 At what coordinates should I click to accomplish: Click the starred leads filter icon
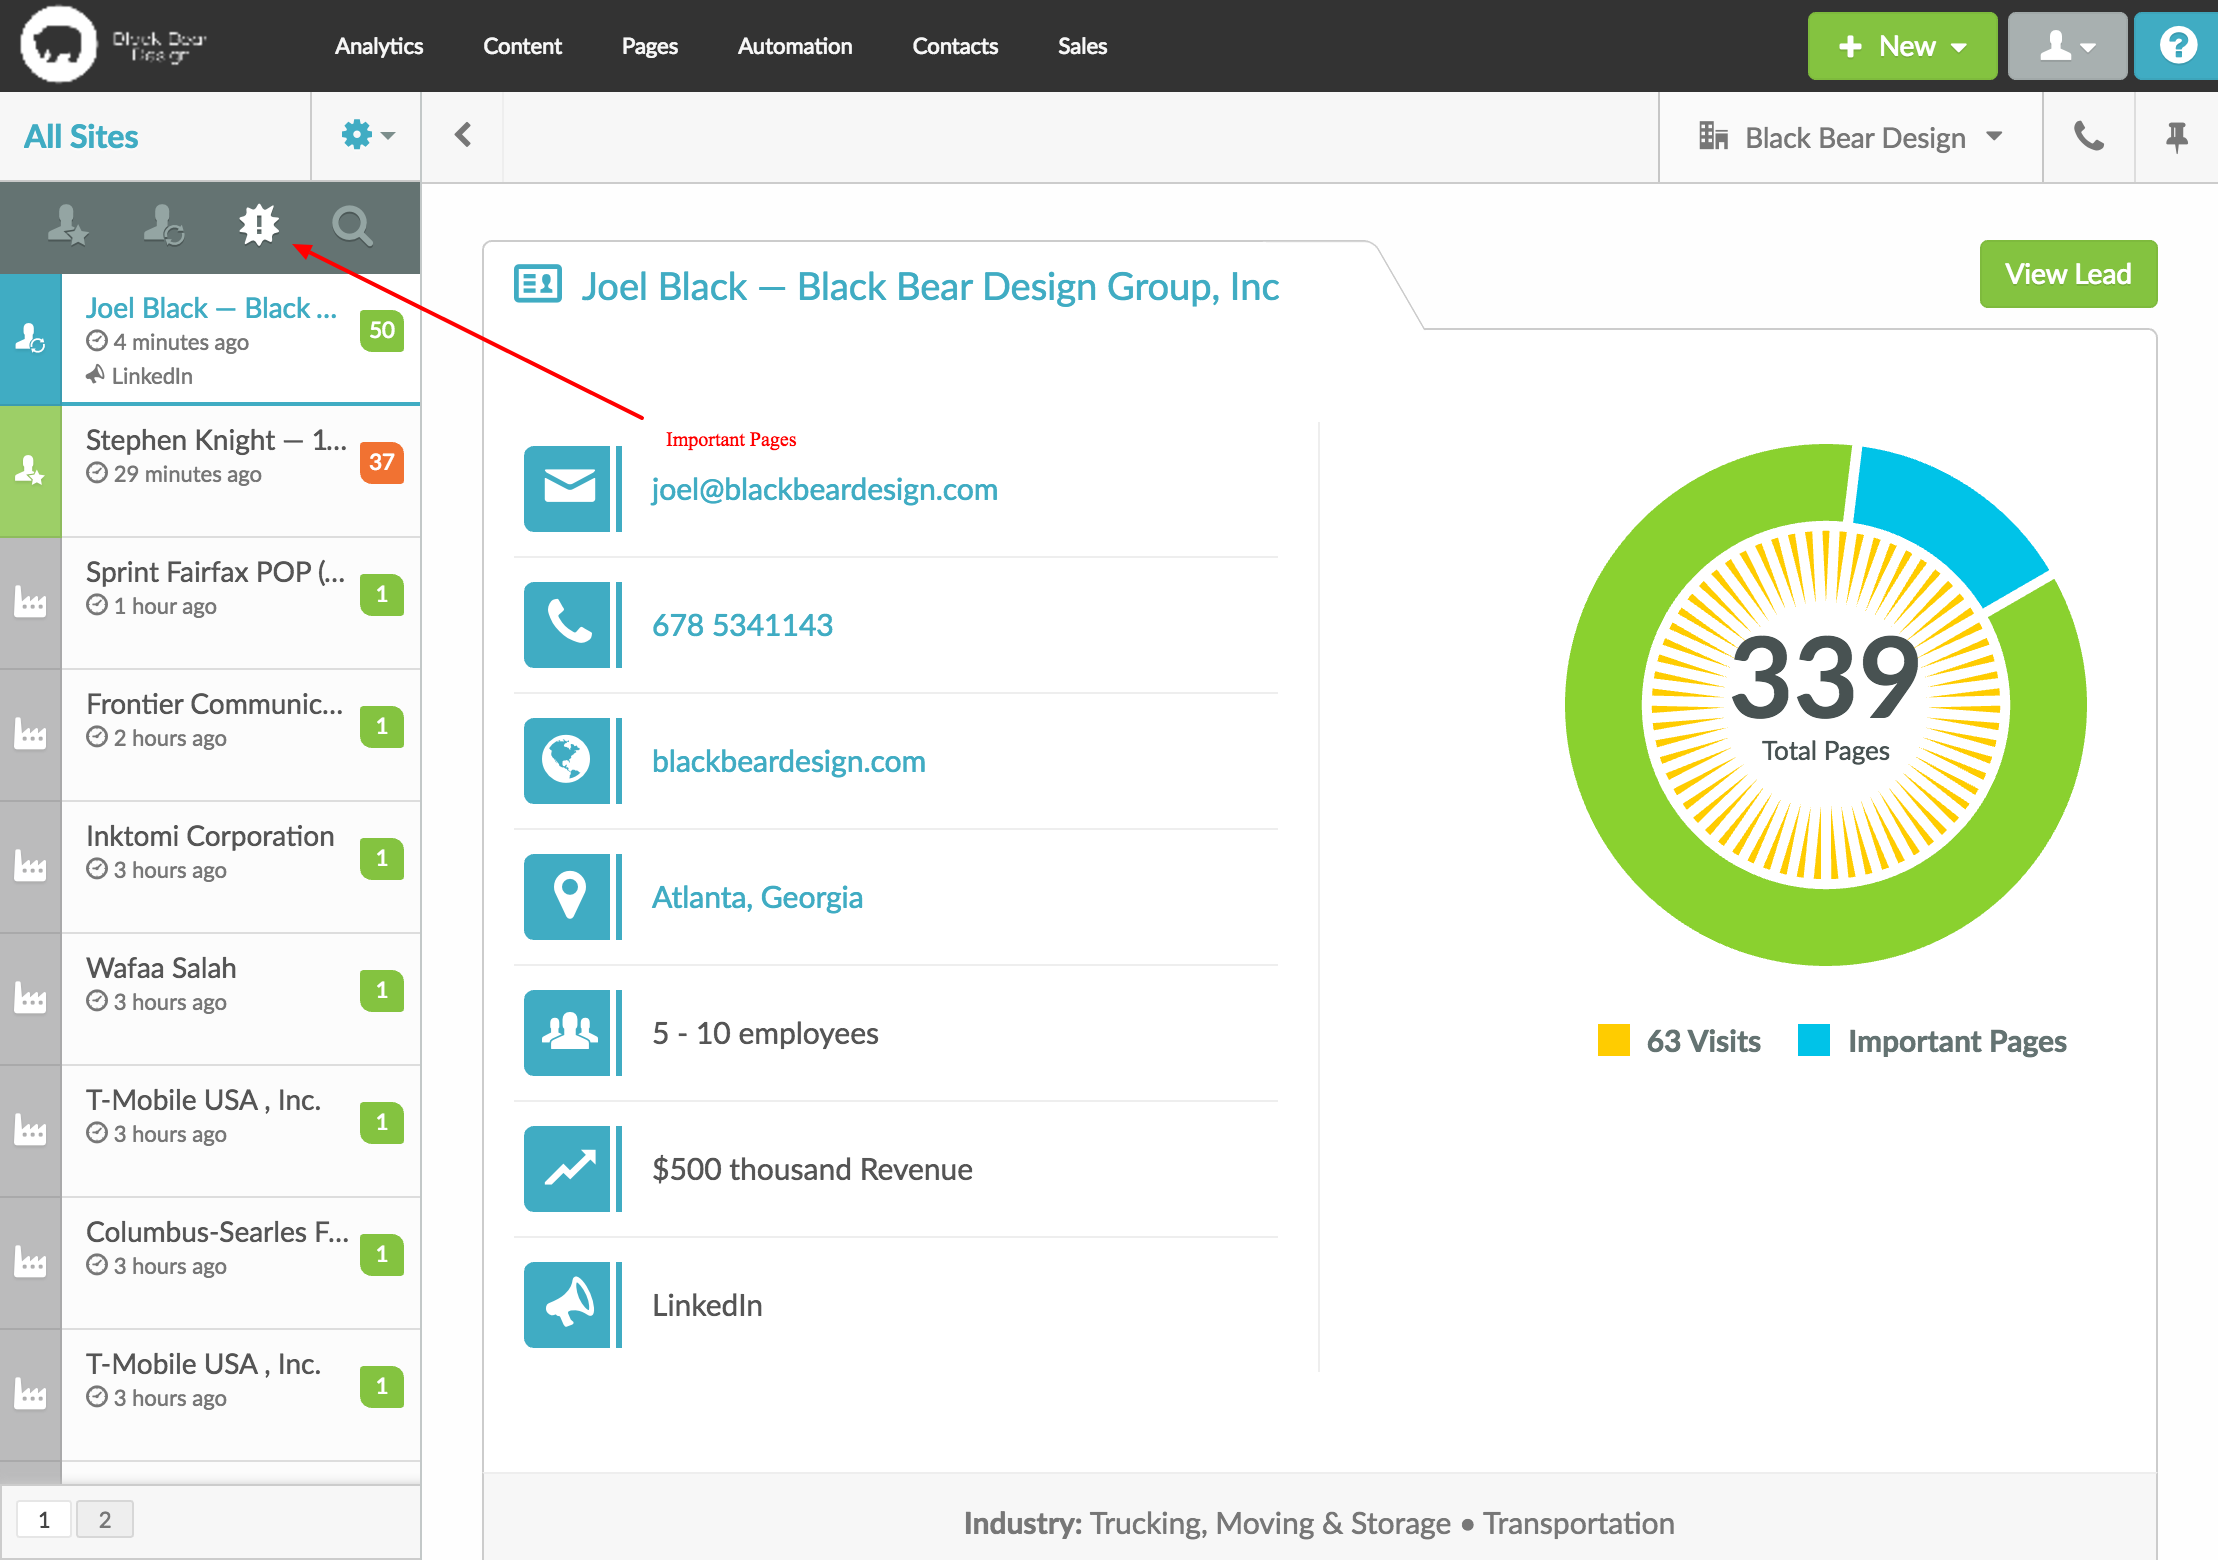pos(68,226)
